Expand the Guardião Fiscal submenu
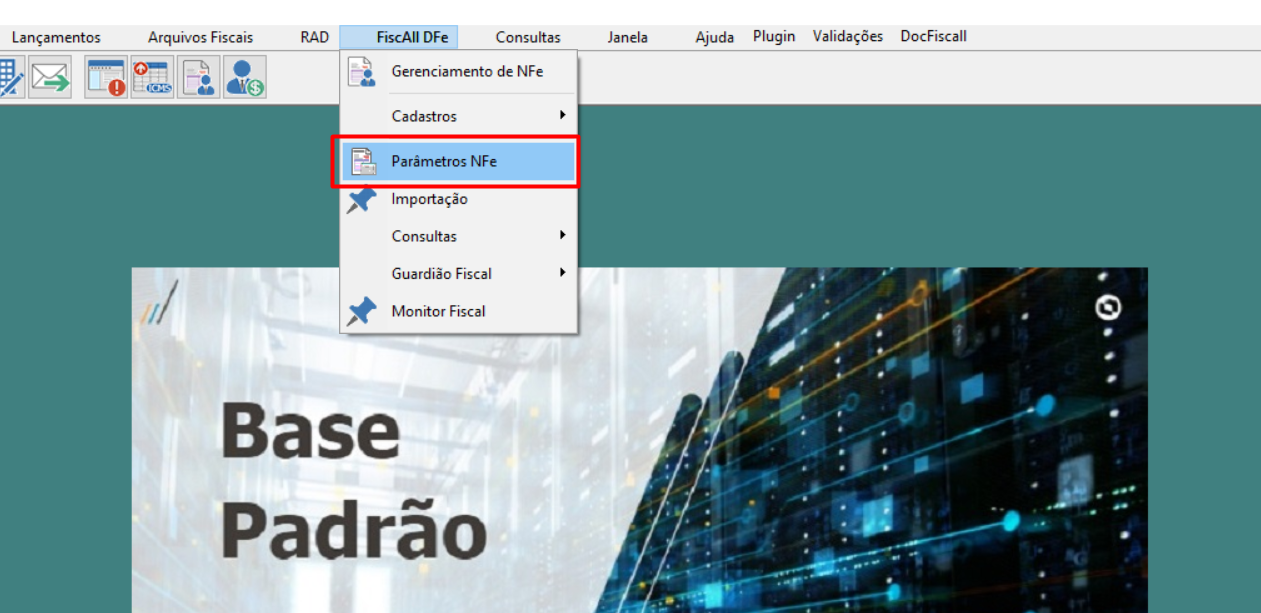 coord(459,273)
